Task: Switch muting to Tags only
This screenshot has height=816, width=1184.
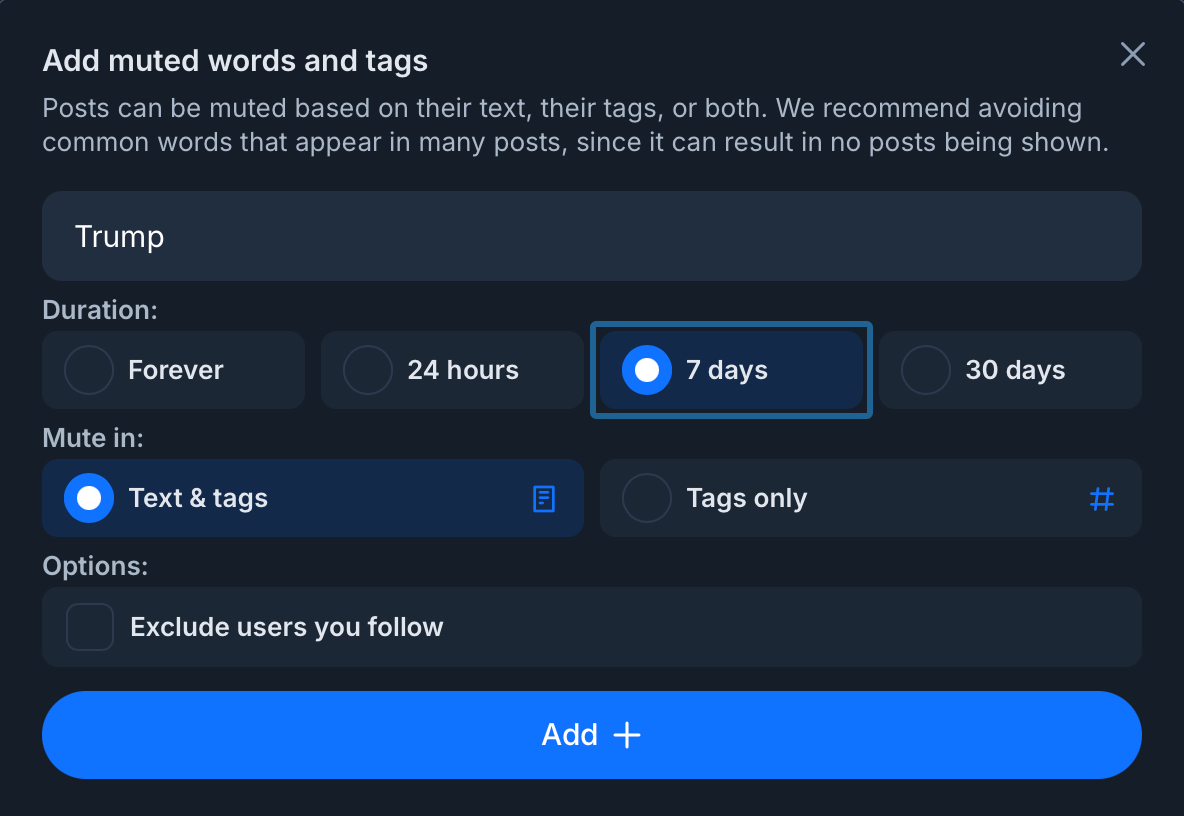Action: tap(647, 498)
